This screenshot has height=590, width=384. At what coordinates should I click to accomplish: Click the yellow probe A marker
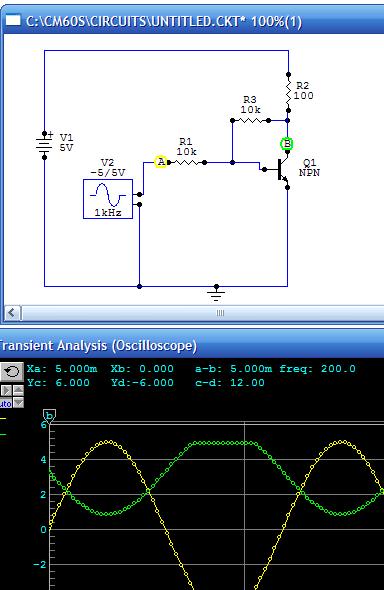pos(161,162)
